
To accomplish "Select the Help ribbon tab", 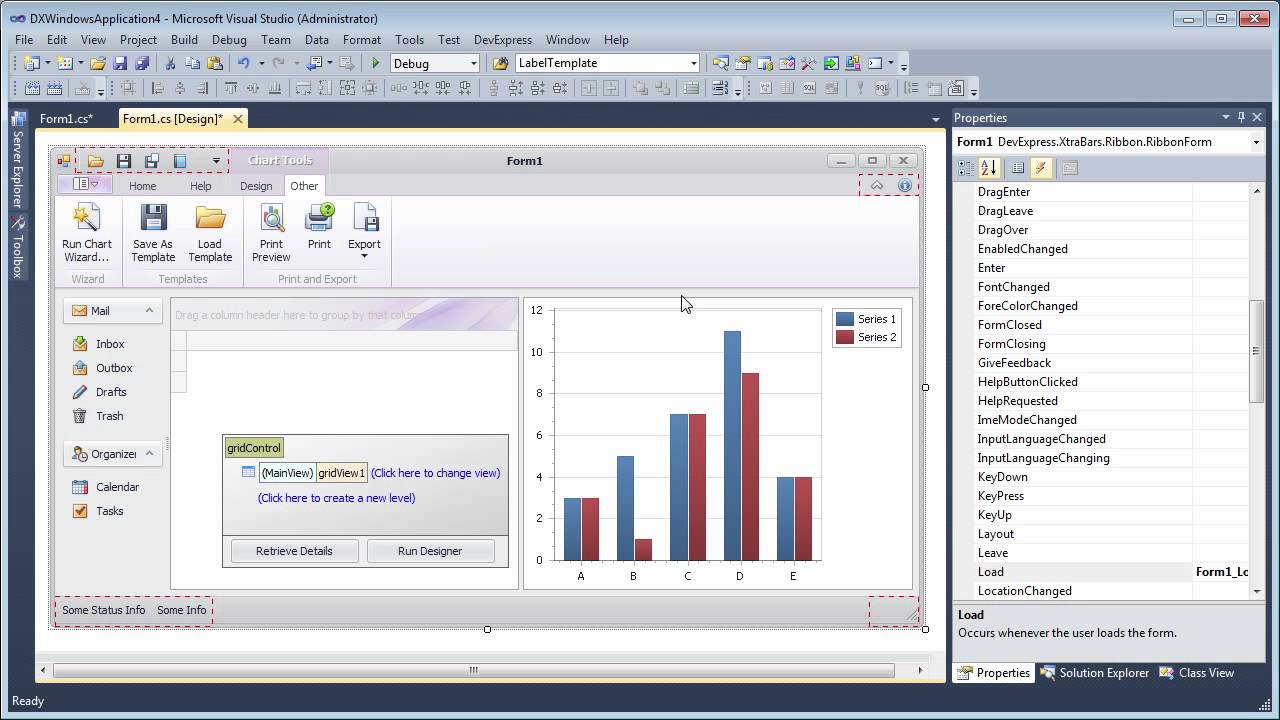I will pyautogui.click(x=201, y=186).
